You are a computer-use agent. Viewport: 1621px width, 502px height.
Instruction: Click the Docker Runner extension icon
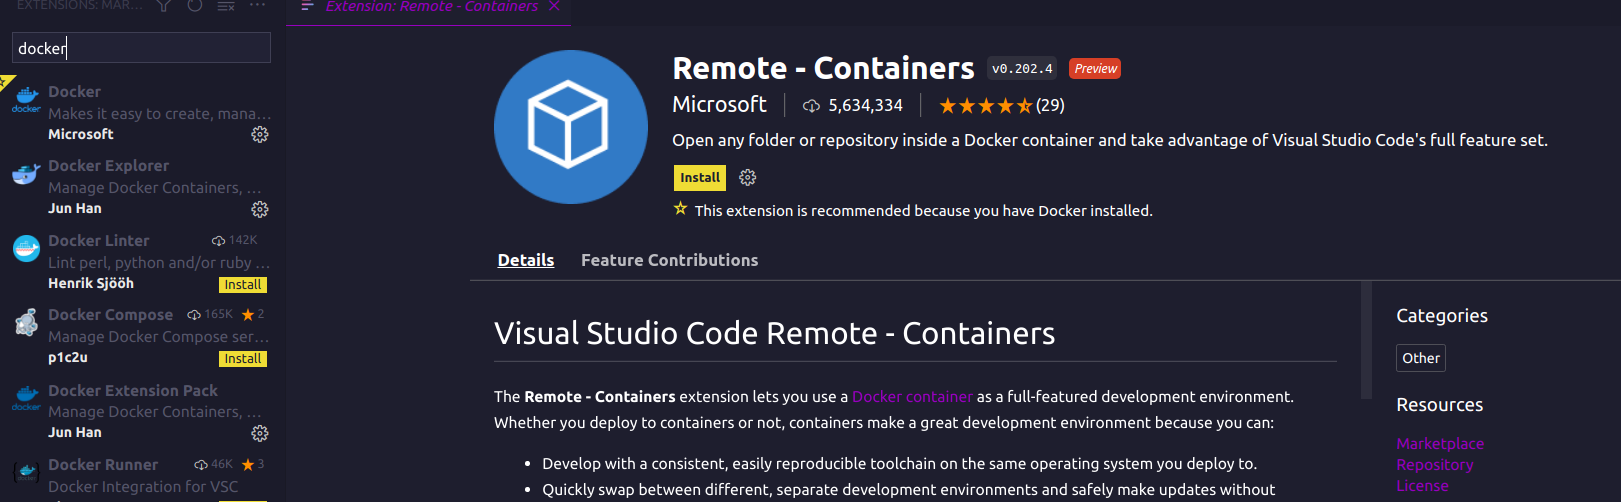pos(26,472)
